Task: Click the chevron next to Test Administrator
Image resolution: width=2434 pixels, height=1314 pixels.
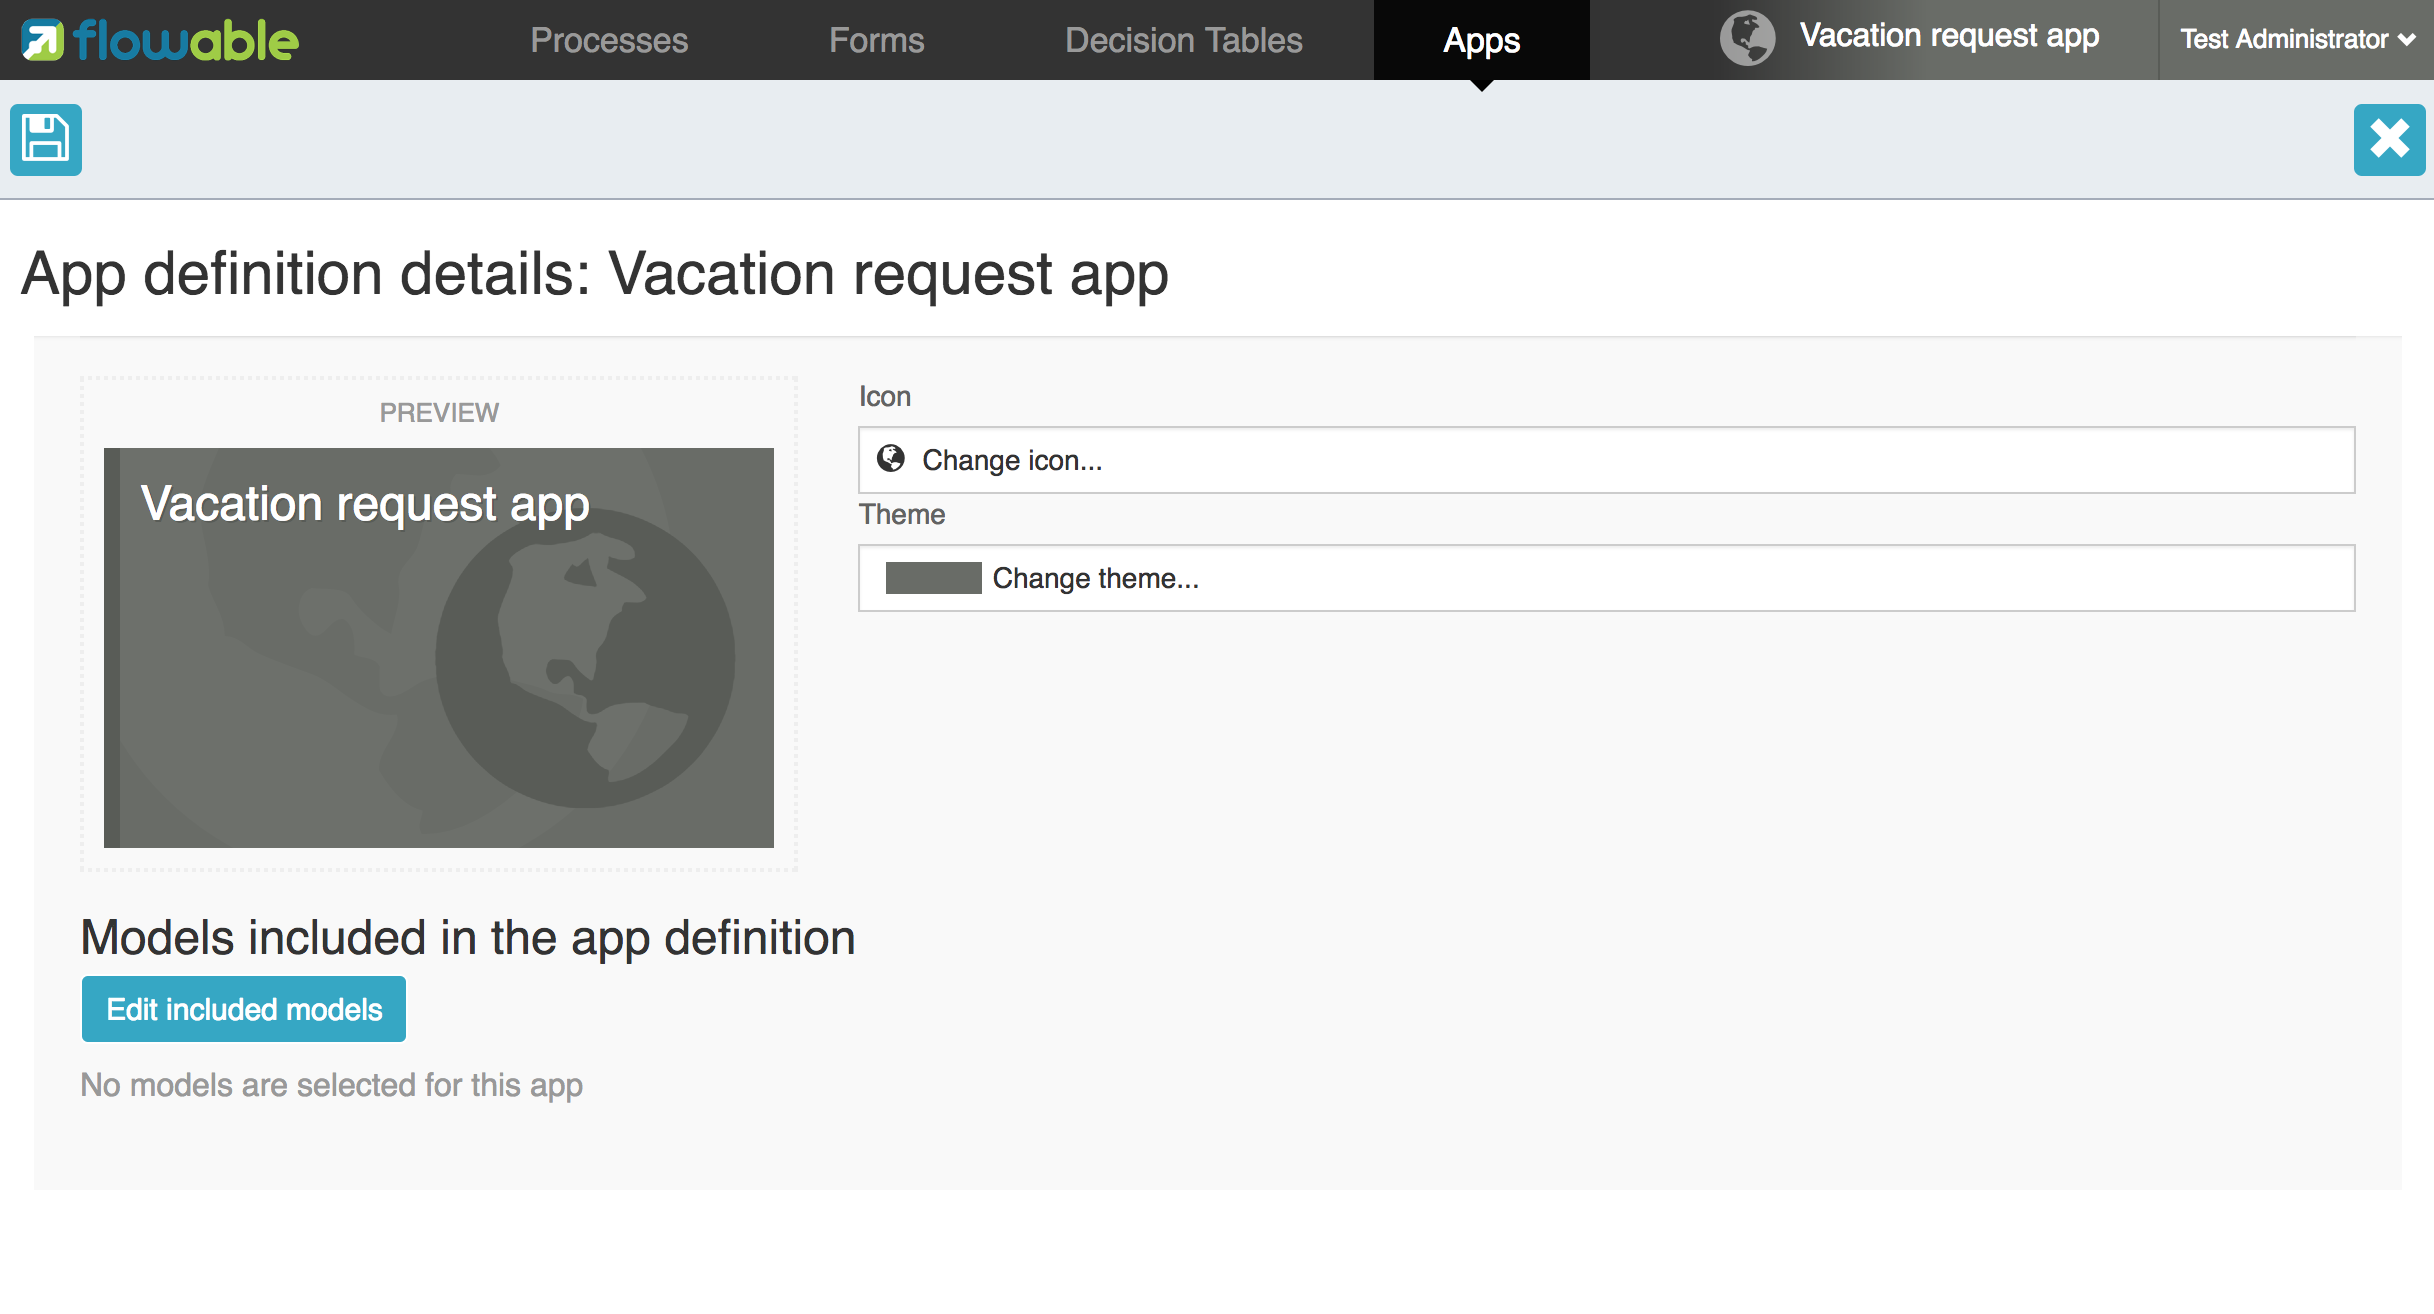Action: pyautogui.click(x=2407, y=40)
